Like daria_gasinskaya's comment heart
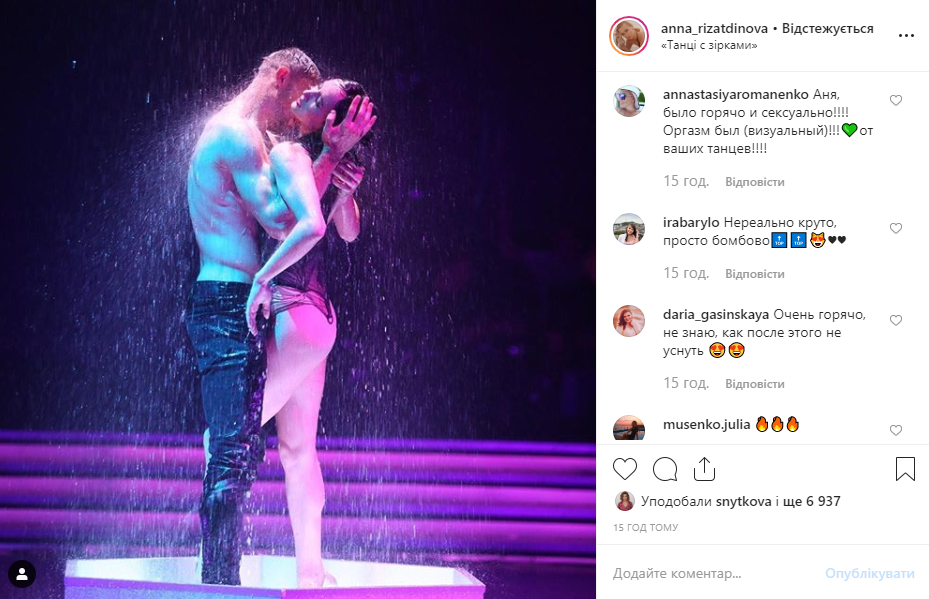Viewport: 929px width, 599px height. (896, 320)
